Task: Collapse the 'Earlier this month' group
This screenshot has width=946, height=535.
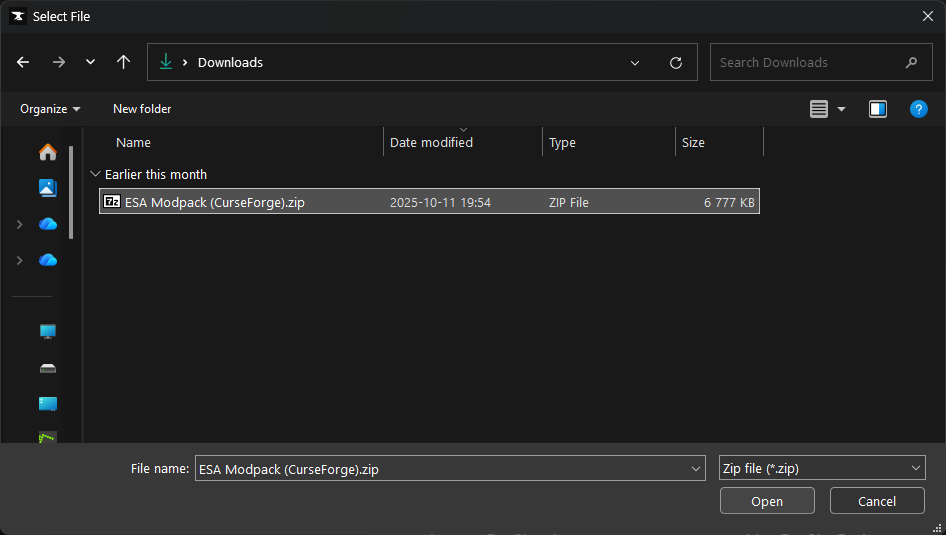Action: click(x=96, y=174)
